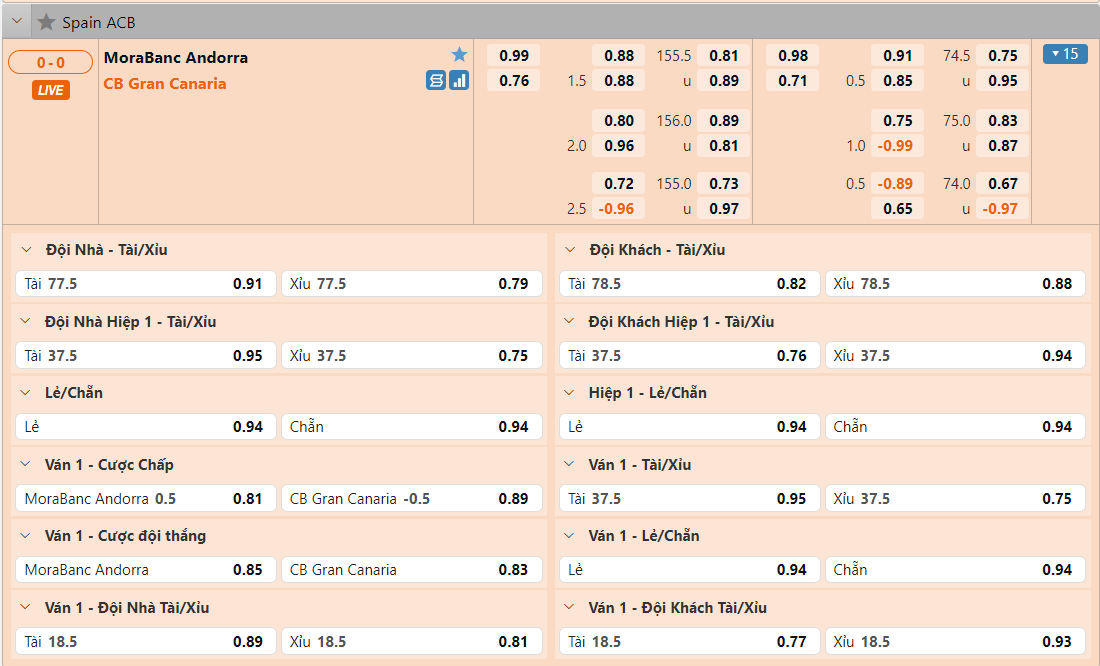
Task: Bet on CB Gran Canaria to win Ván 1
Action: tap(410, 570)
